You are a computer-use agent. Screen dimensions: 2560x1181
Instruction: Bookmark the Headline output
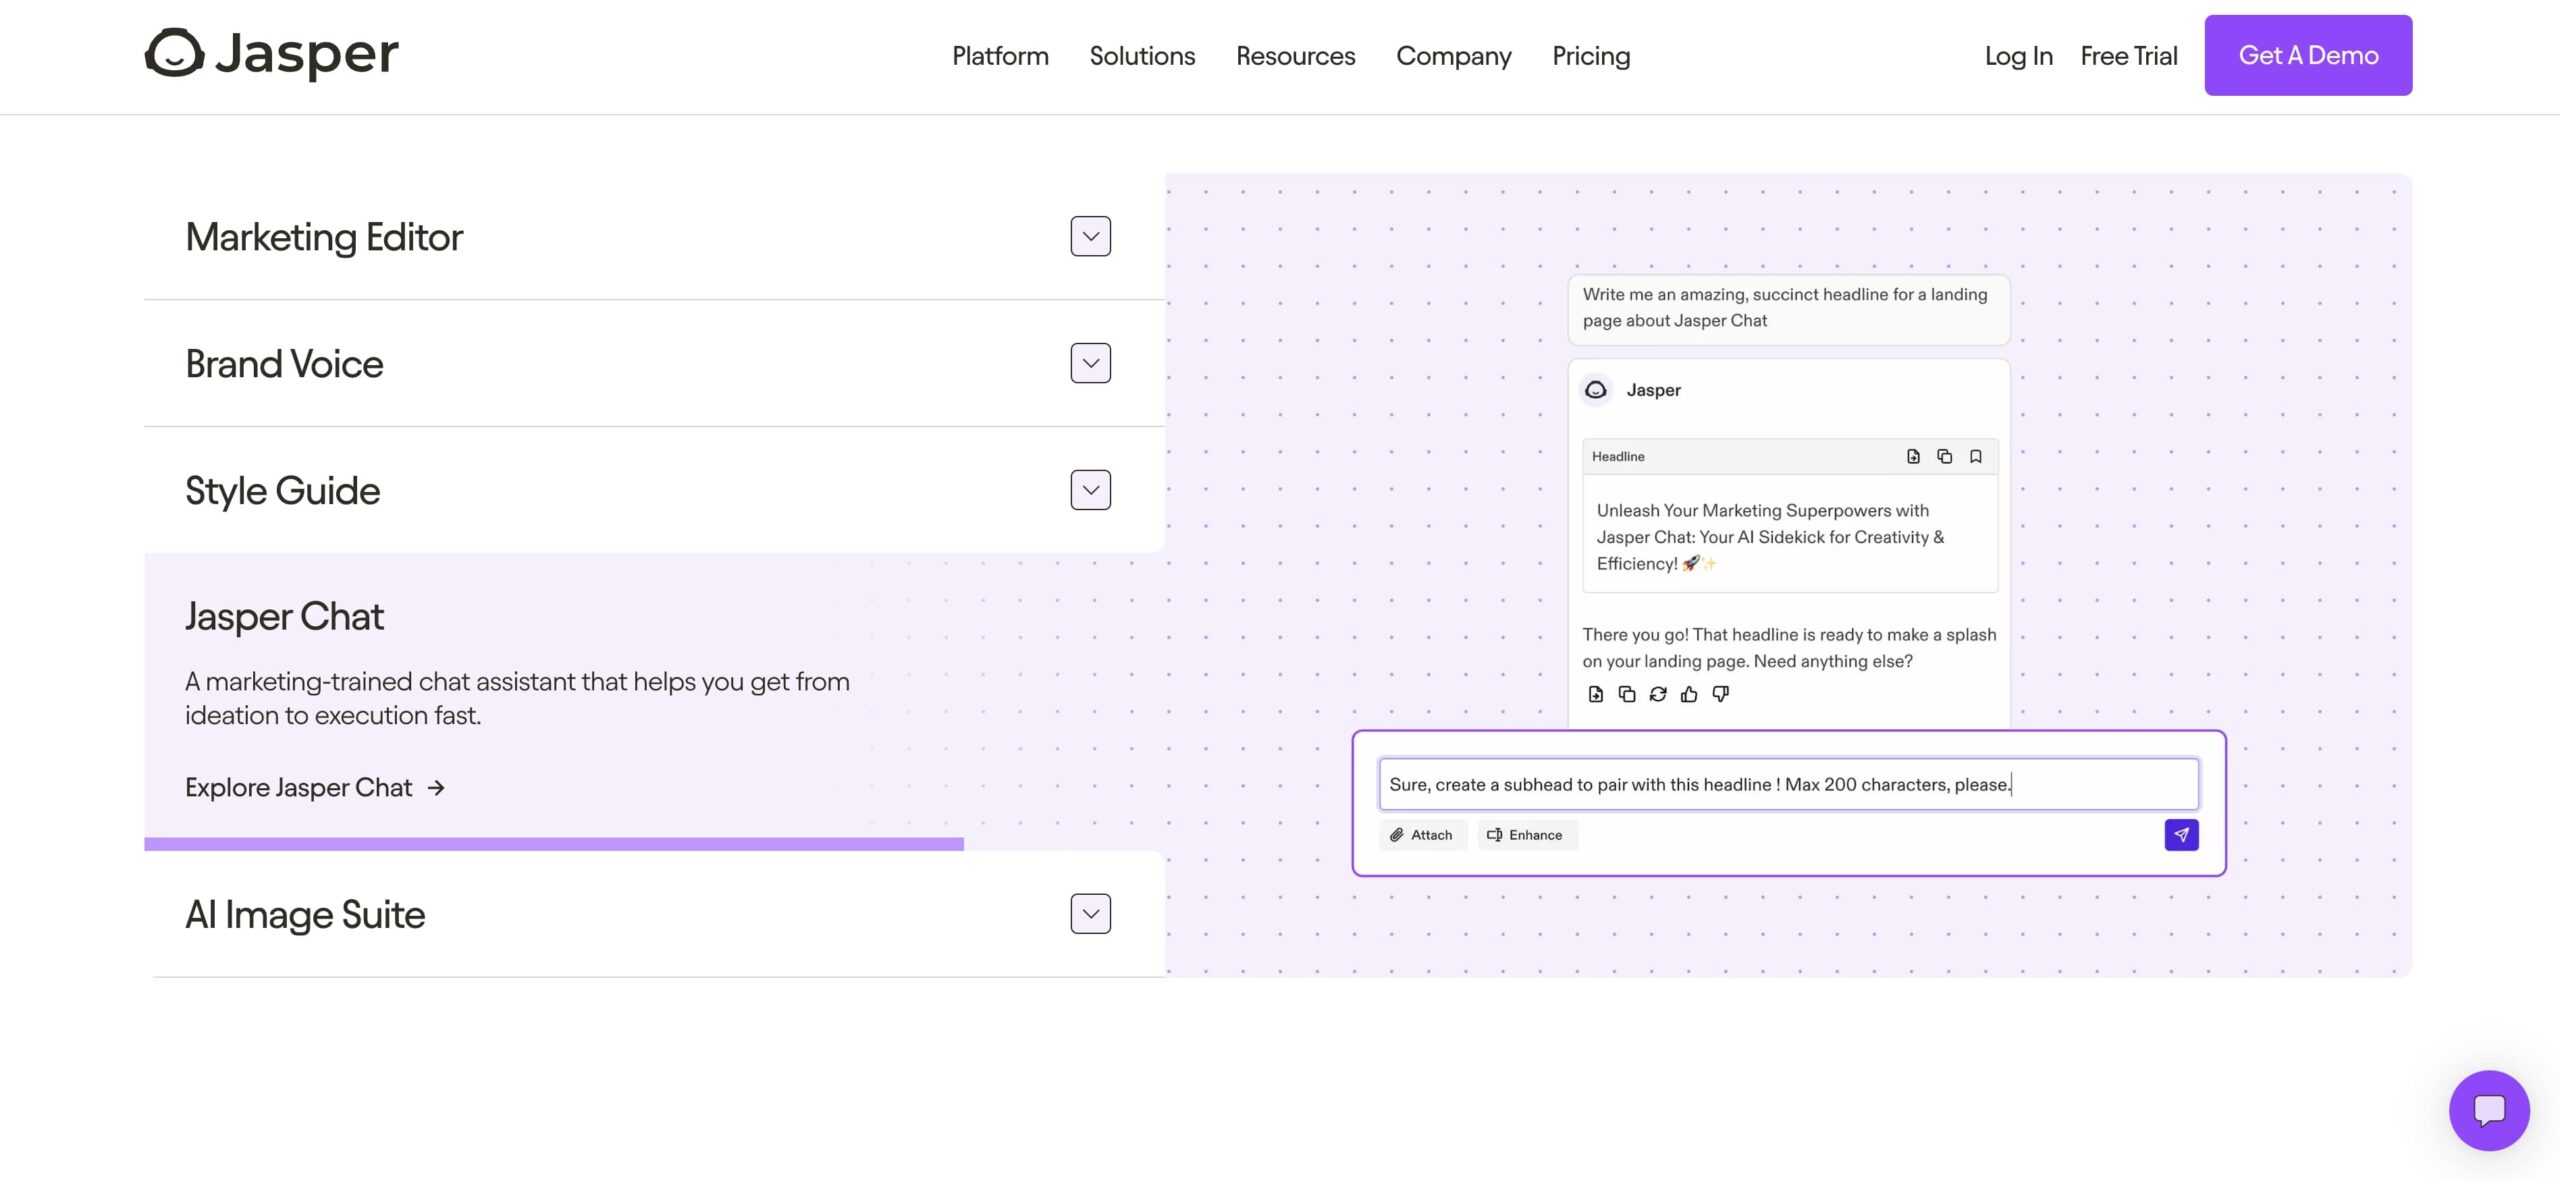click(1976, 456)
